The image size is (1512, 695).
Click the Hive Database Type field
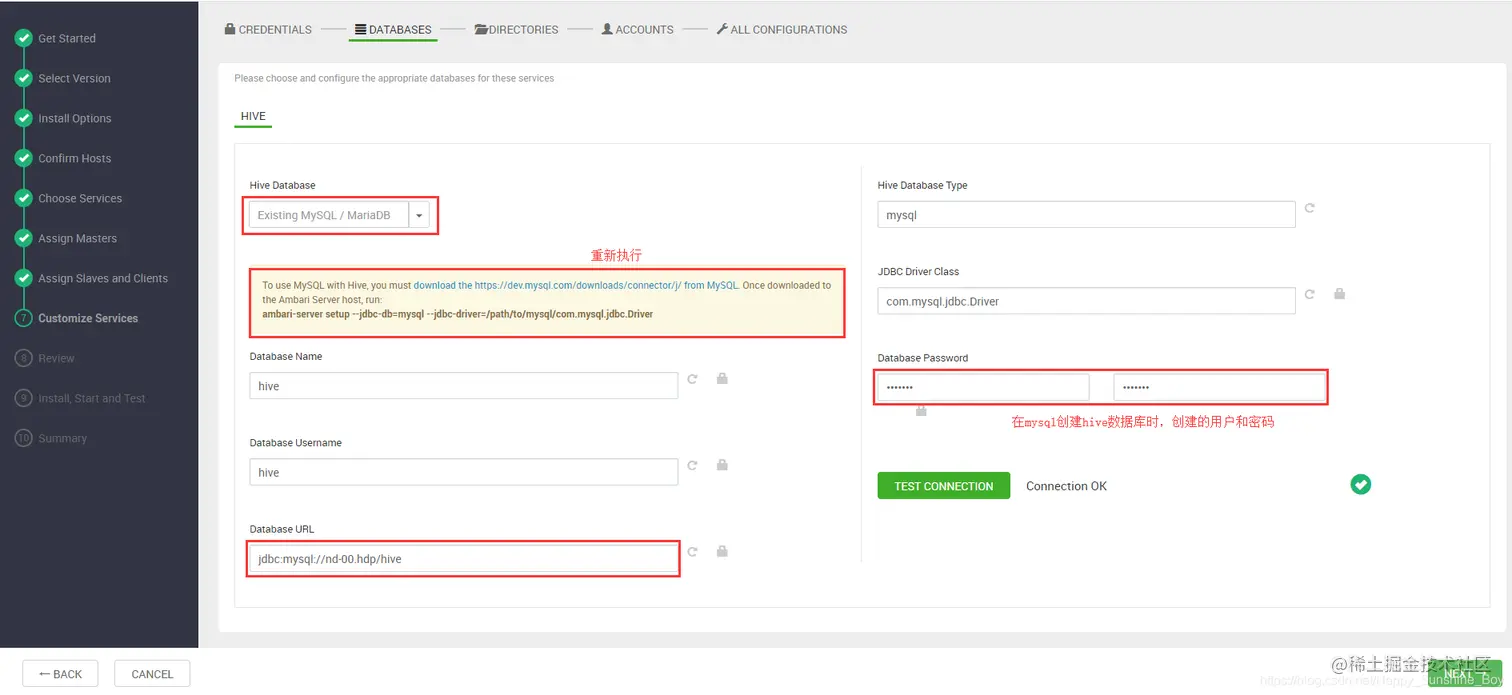tap(1086, 215)
